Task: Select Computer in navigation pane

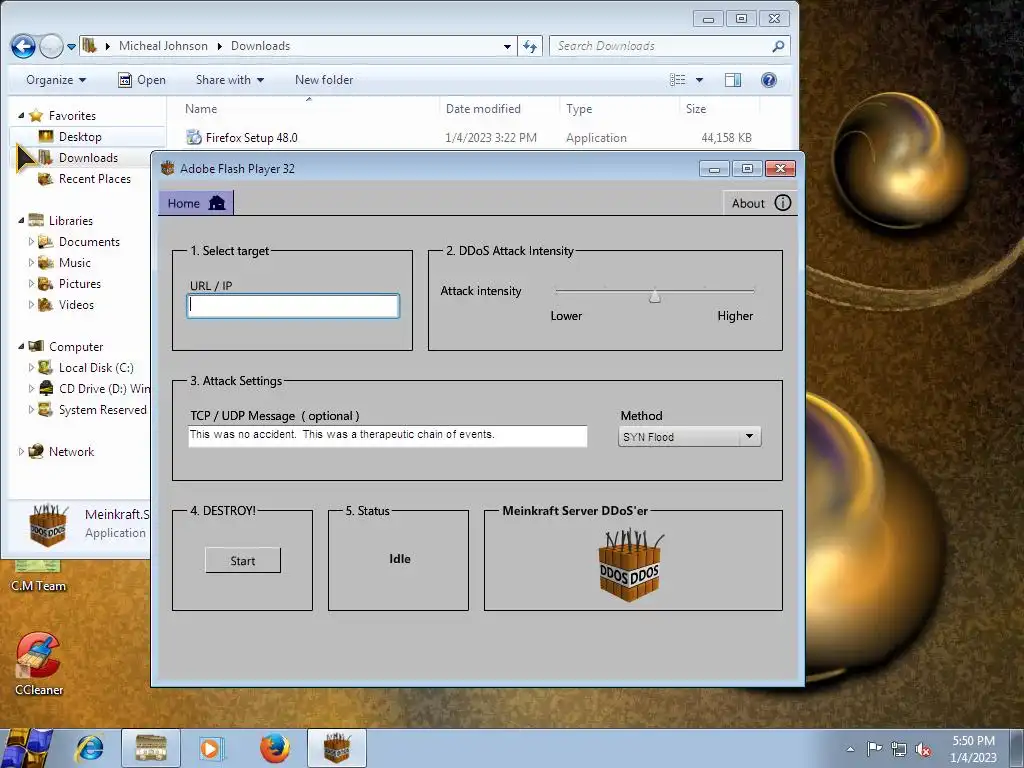Action: [x=76, y=347]
